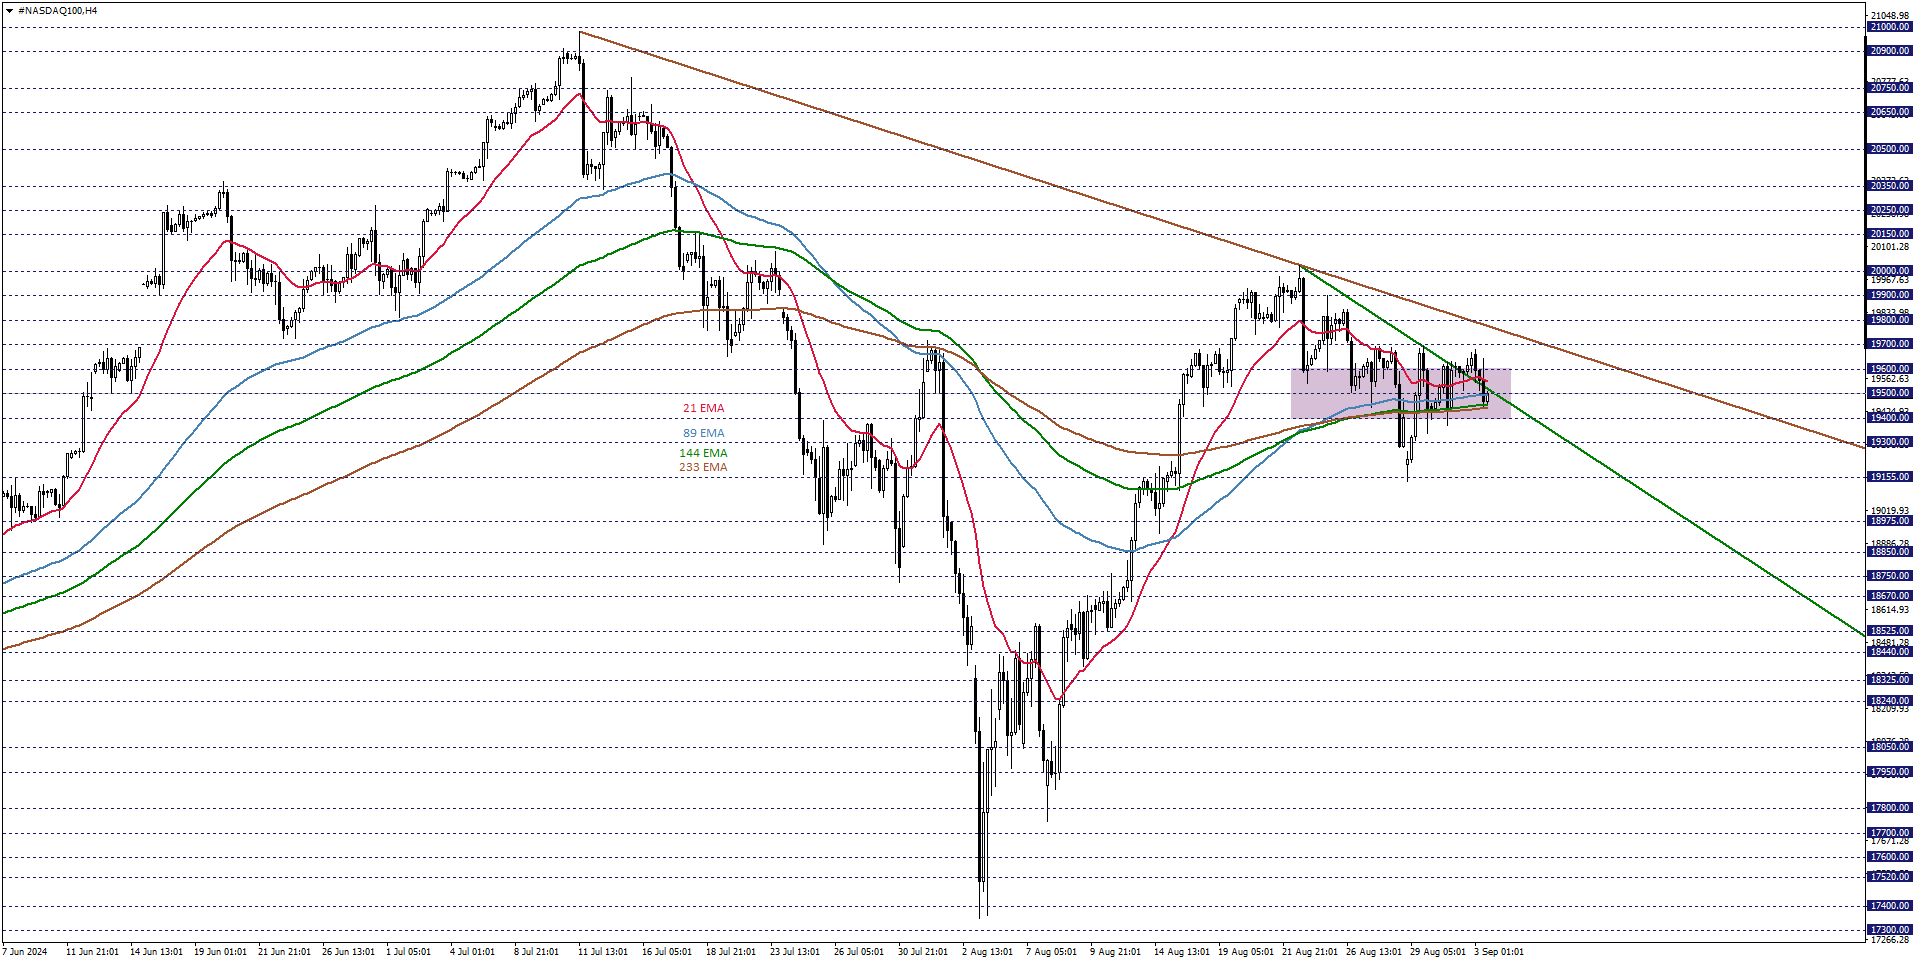Click the 20650.00 price level label

pyautogui.click(x=1889, y=112)
